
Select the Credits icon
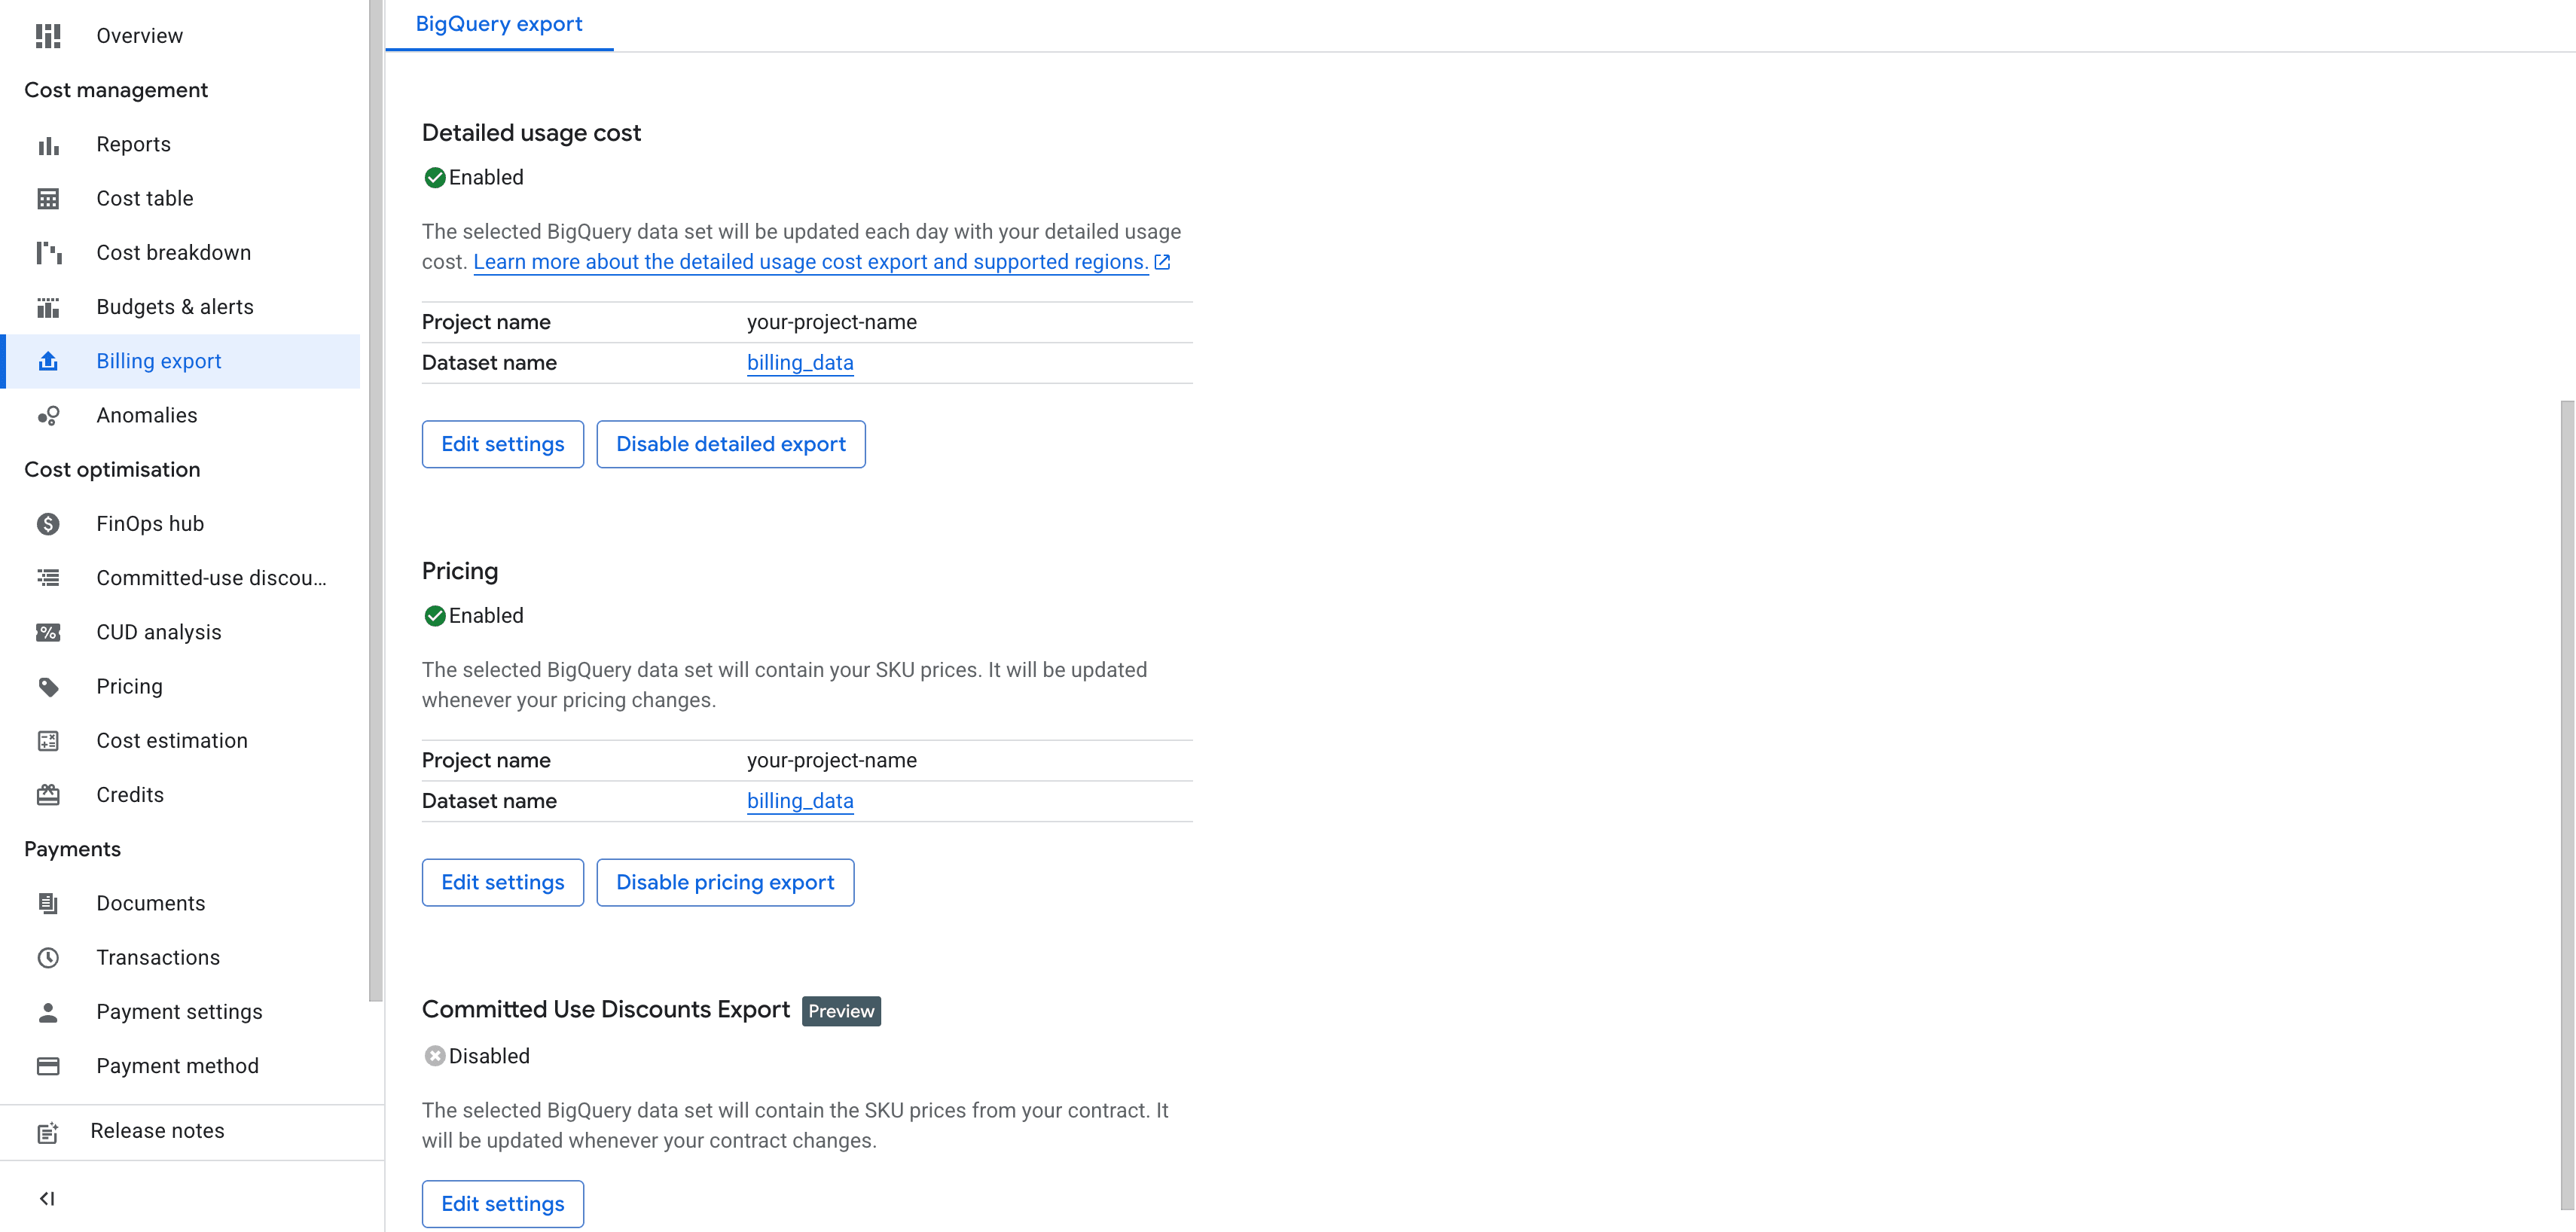(49, 794)
